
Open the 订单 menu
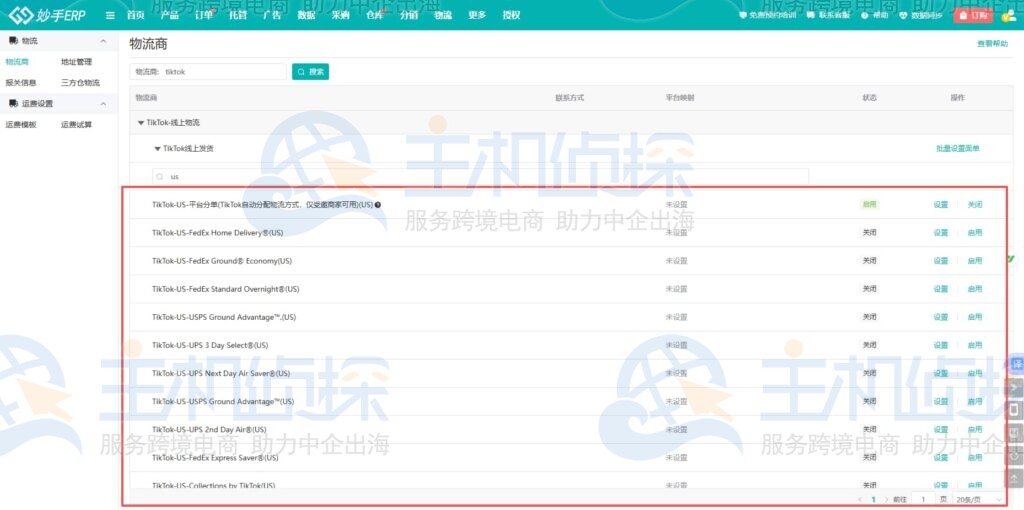click(x=204, y=15)
